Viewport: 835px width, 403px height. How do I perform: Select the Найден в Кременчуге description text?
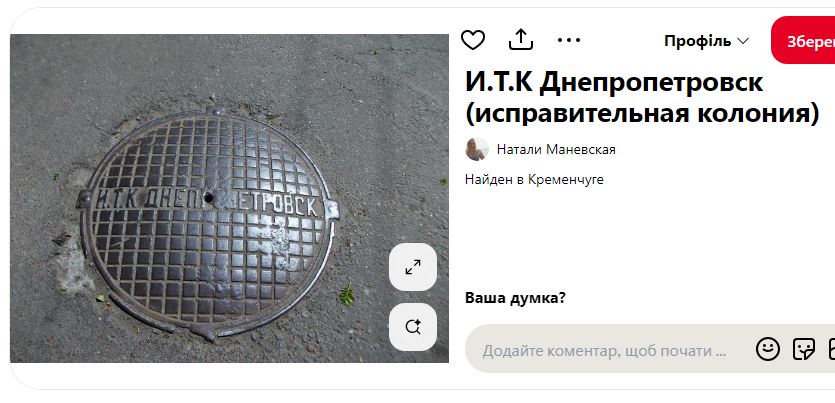pyautogui.click(x=534, y=180)
